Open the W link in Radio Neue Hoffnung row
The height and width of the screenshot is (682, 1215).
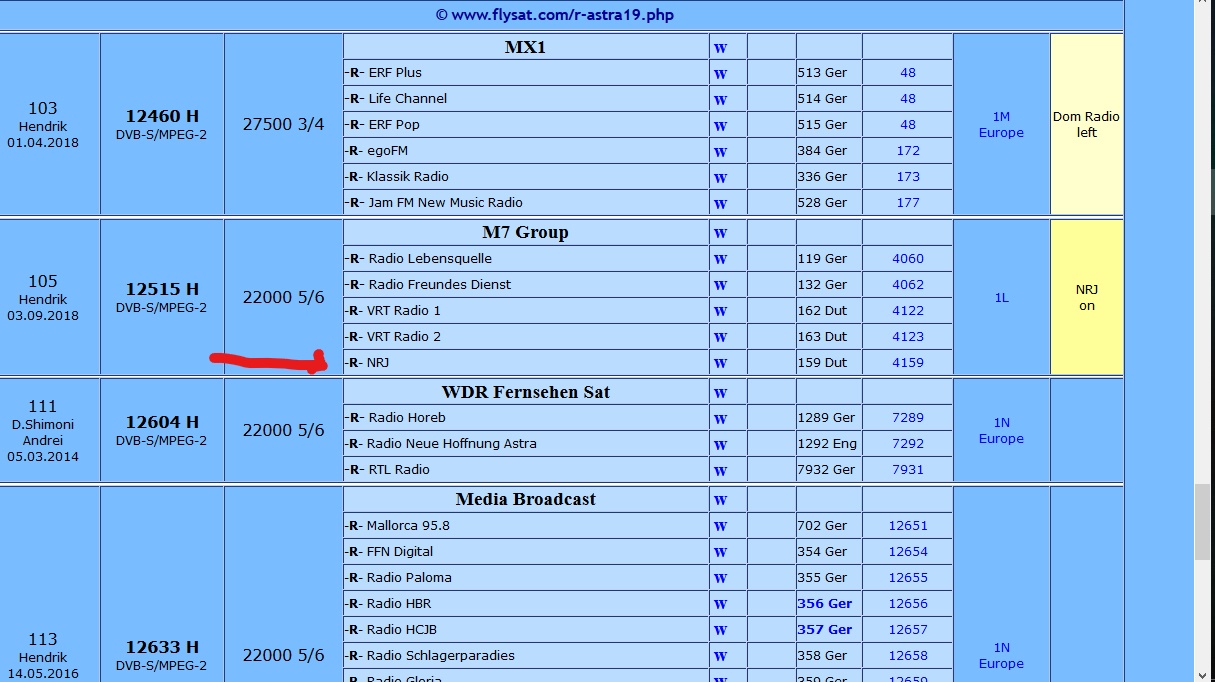[x=720, y=444]
